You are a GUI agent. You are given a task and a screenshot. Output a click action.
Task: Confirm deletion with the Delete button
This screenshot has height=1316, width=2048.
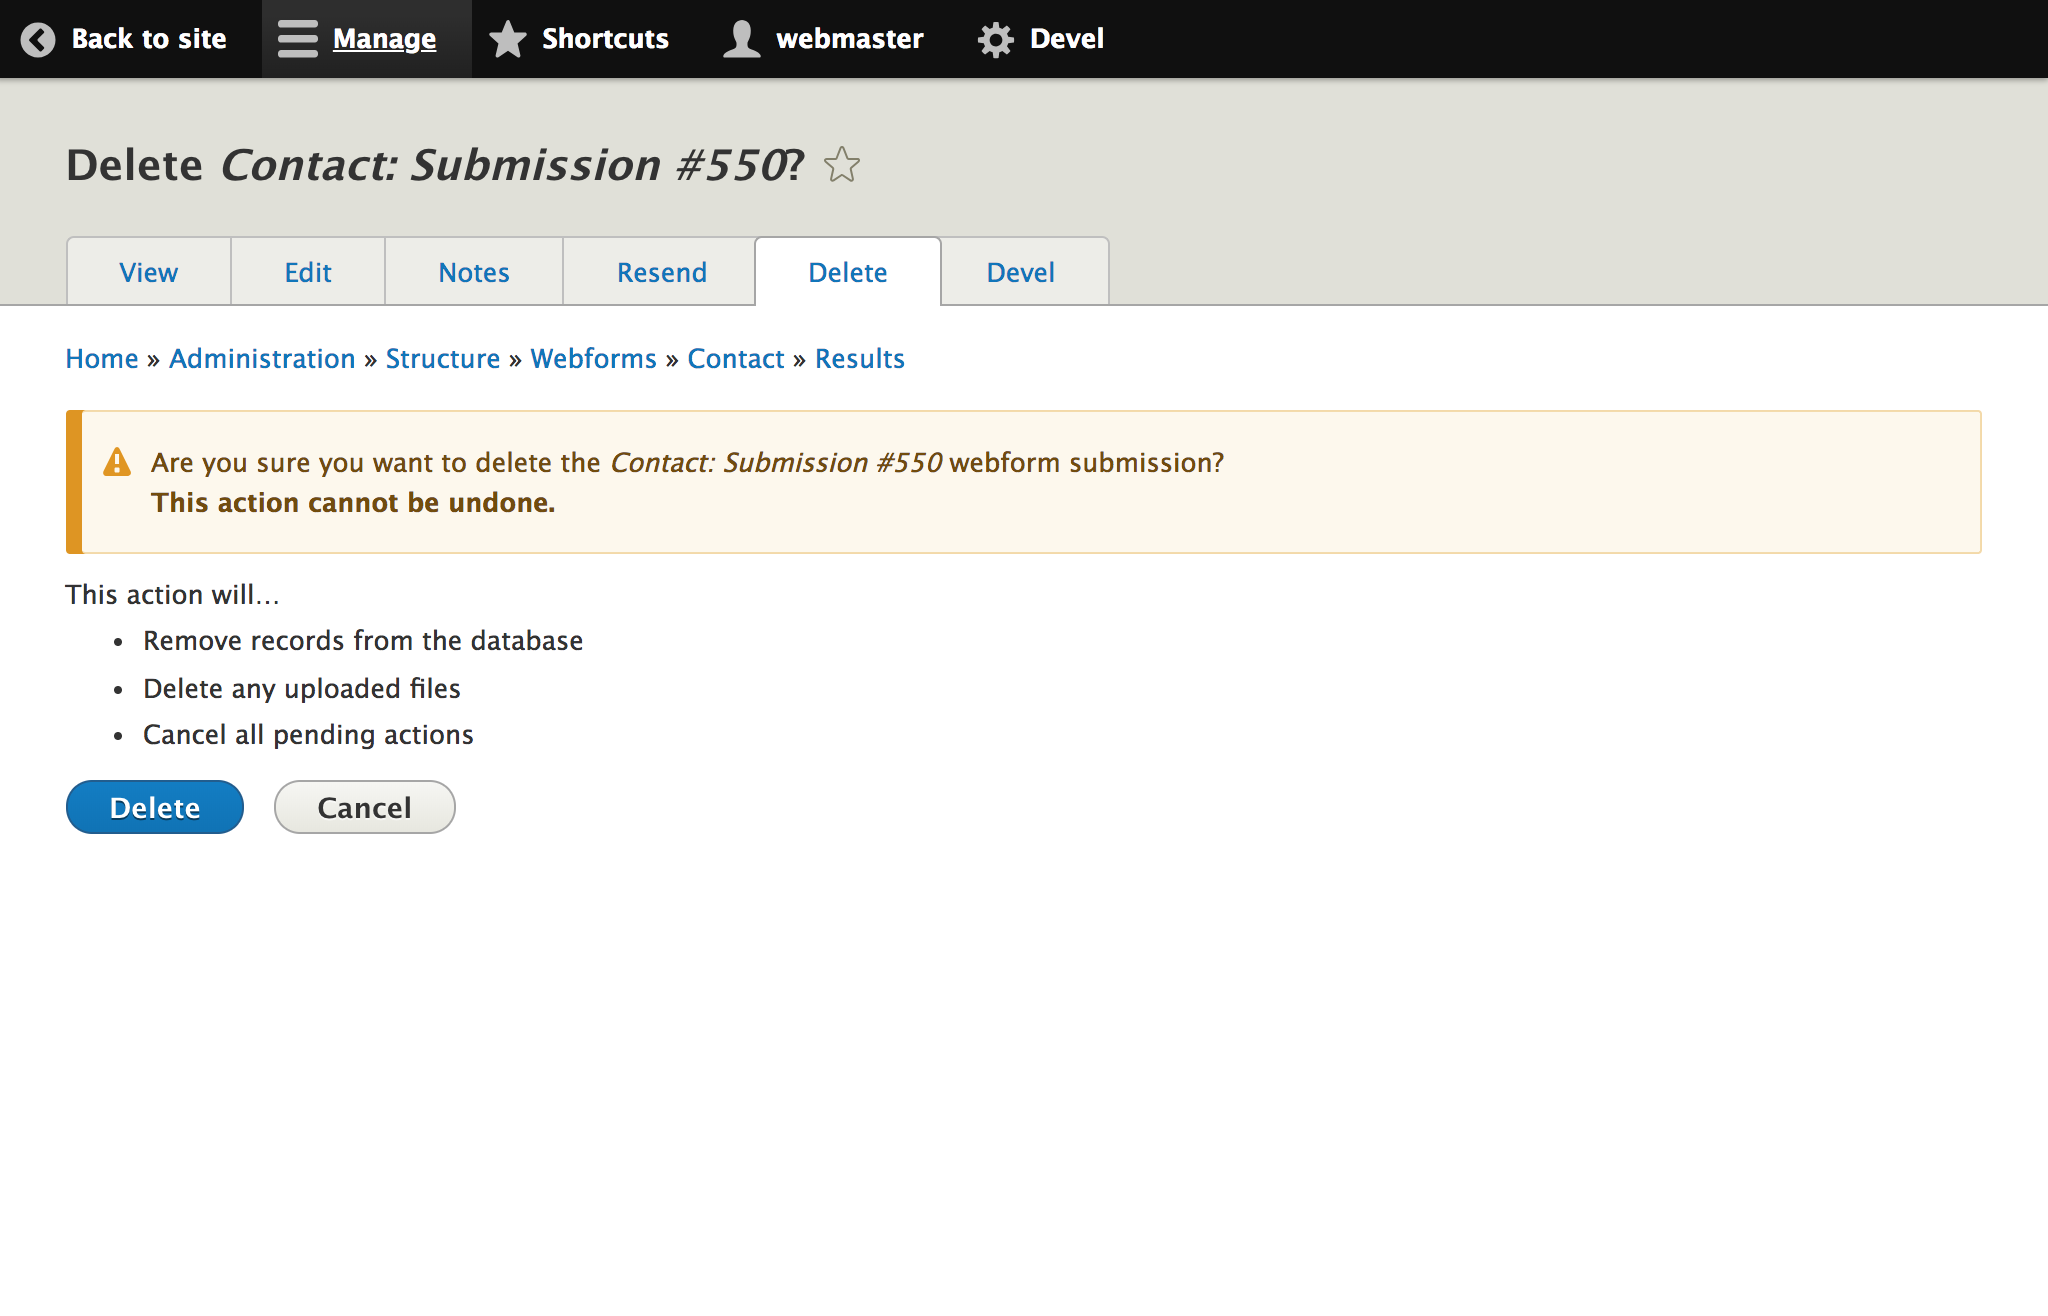(x=154, y=806)
